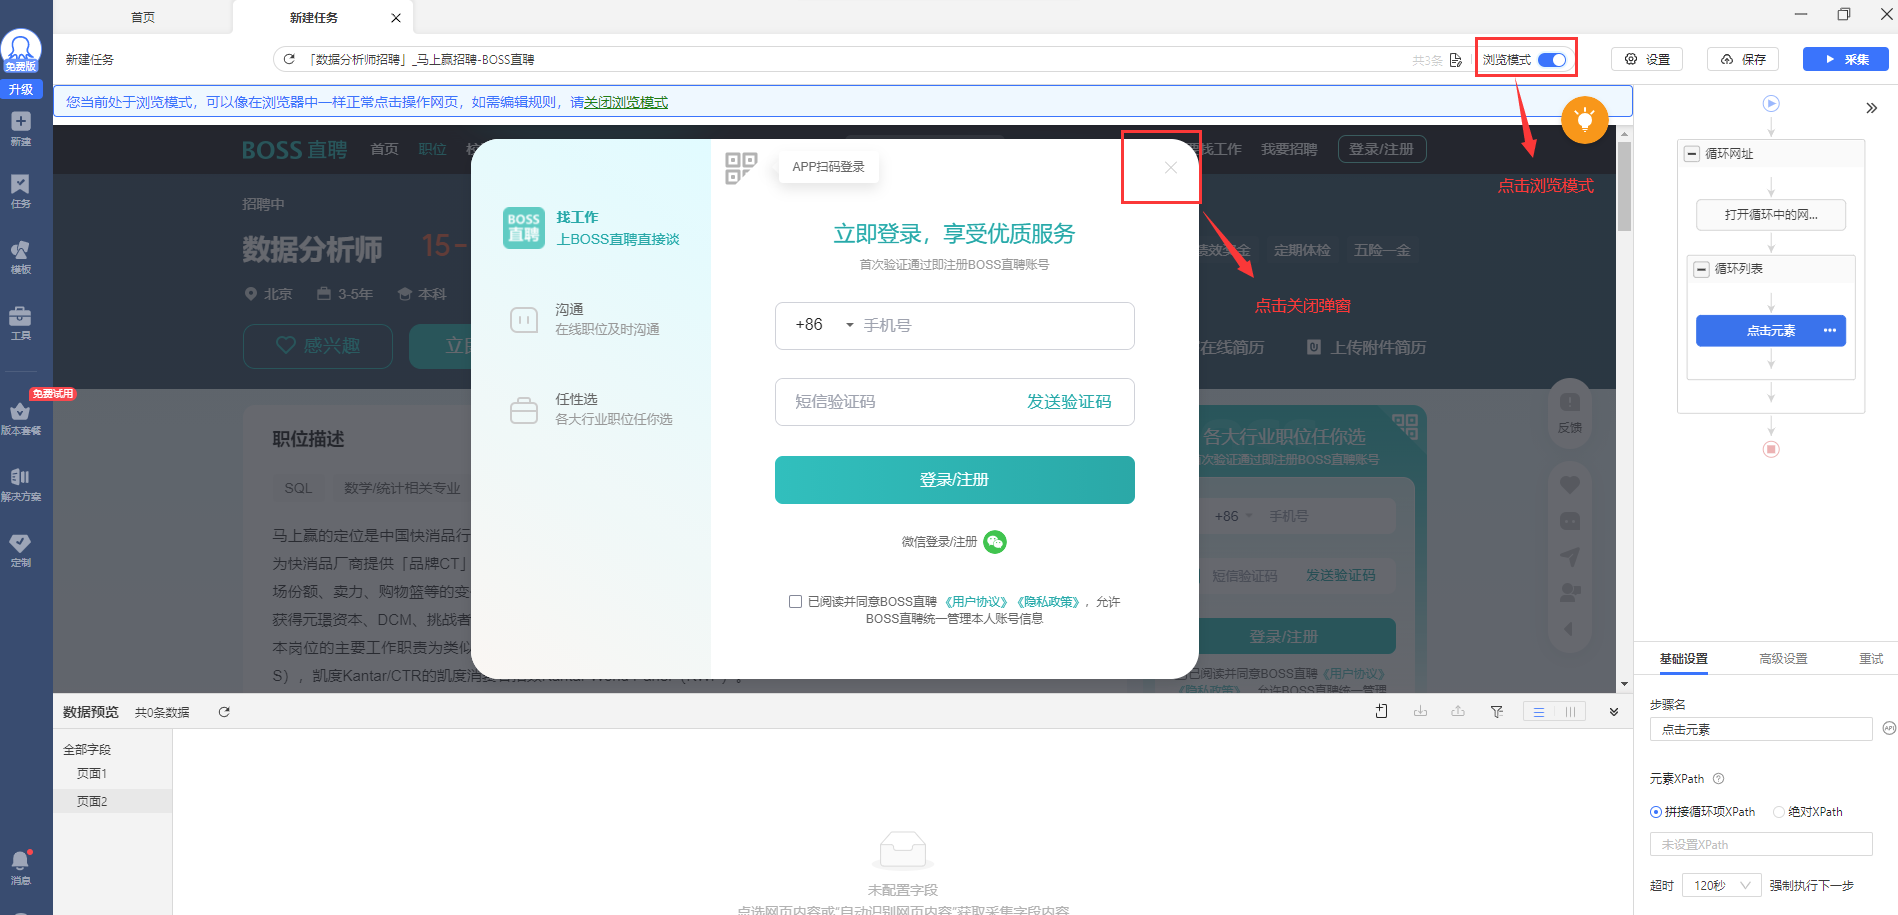1898x915 pixels.
Task: Collapse the 循环列表 workflow block
Action: [1701, 269]
